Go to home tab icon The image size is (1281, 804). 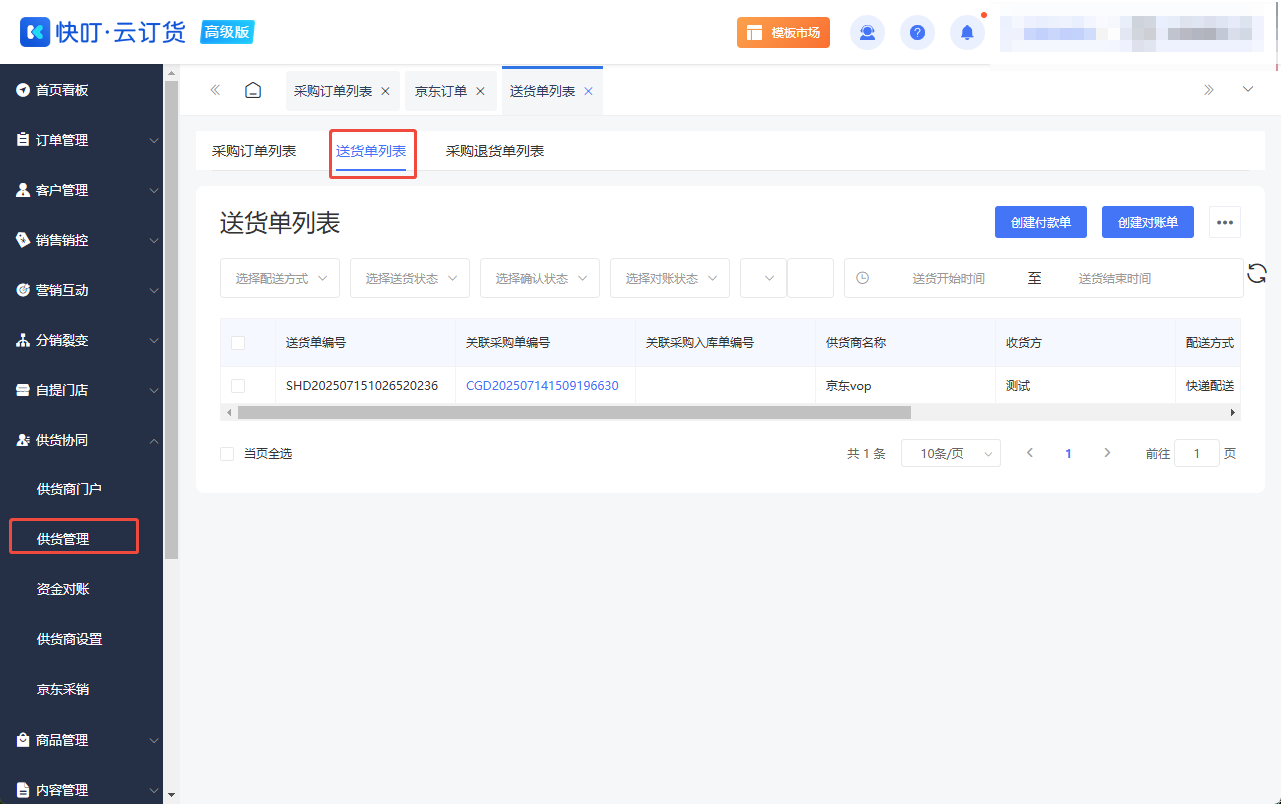pyautogui.click(x=253, y=90)
